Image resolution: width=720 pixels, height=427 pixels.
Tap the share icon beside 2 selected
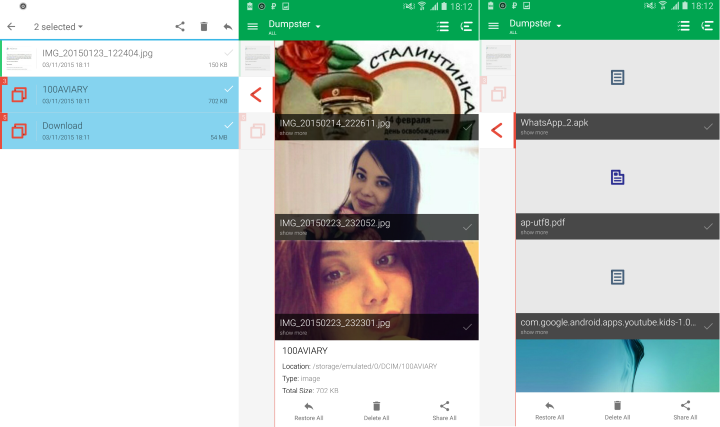coord(180,27)
